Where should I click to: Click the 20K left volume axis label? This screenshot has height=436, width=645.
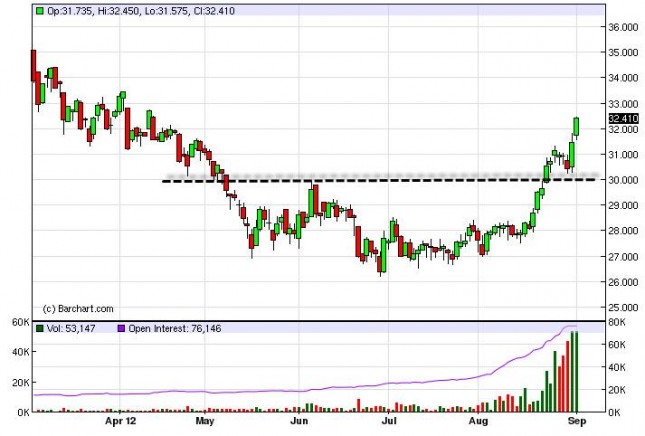(21, 383)
